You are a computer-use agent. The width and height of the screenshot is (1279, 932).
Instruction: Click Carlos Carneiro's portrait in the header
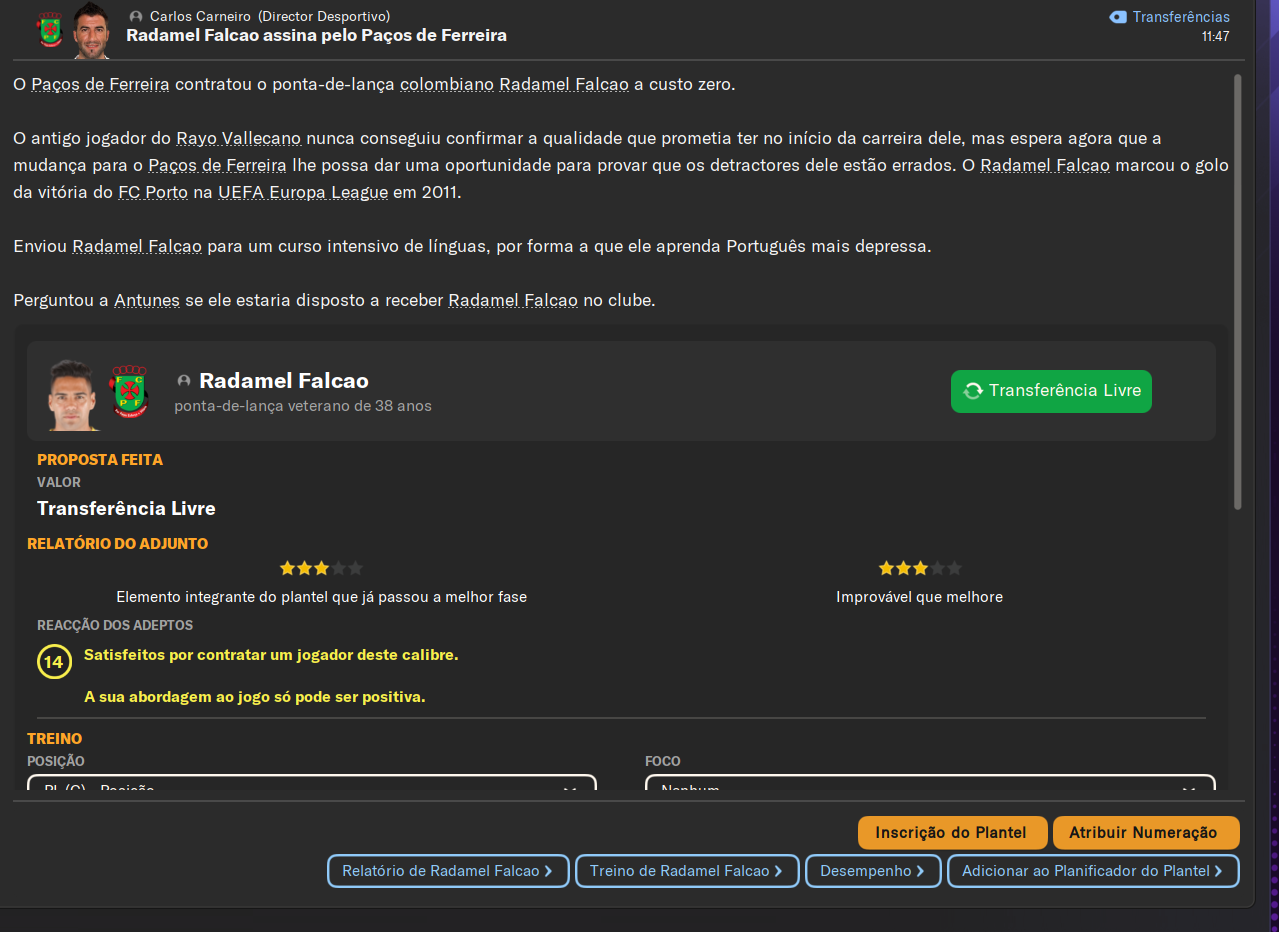(x=91, y=30)
